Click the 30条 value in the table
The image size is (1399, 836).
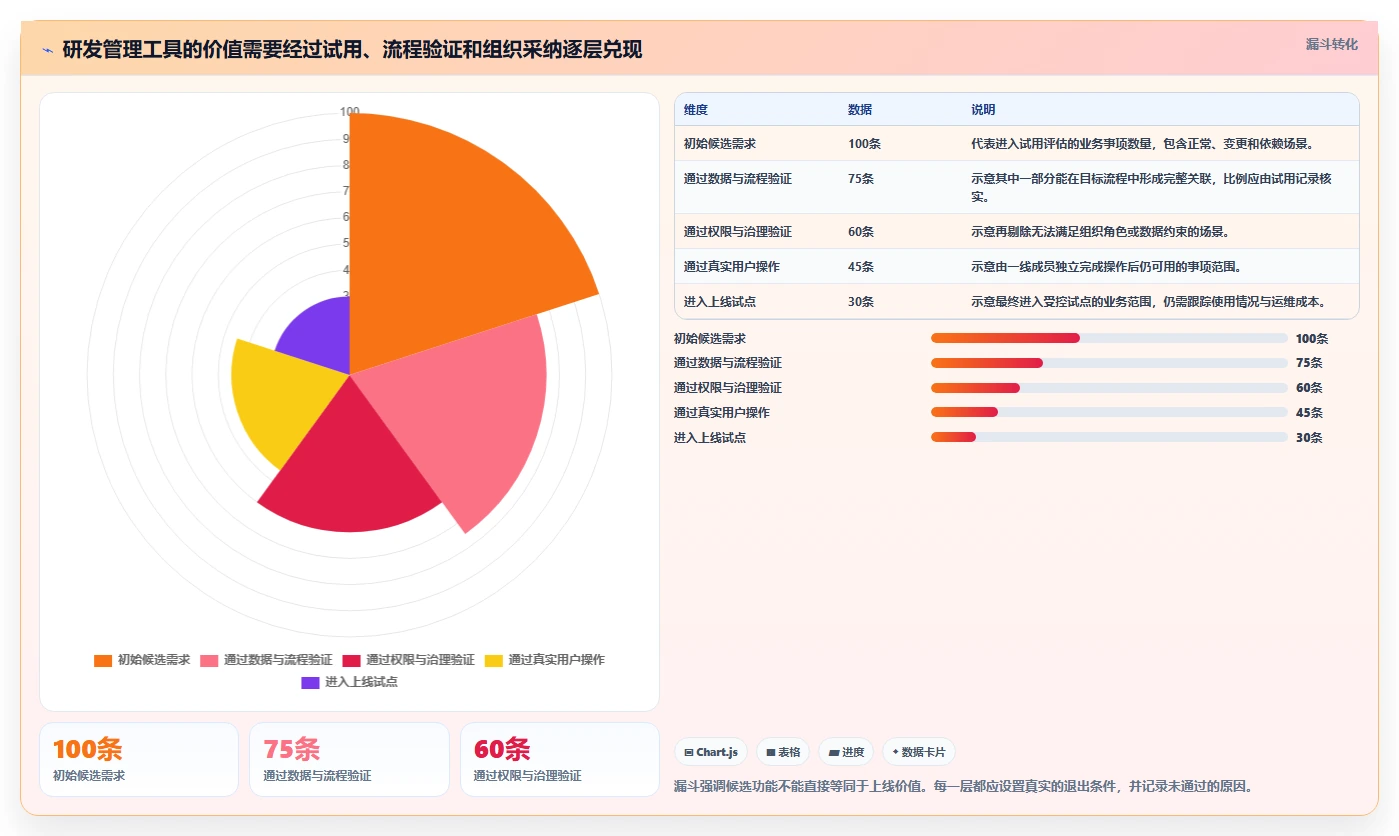pyautogui.click(x=861, y=301)
